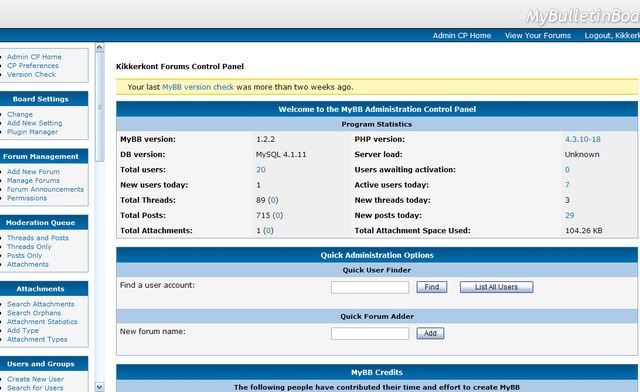Select the MyBB version 1.2.2 value

point(265,139)
